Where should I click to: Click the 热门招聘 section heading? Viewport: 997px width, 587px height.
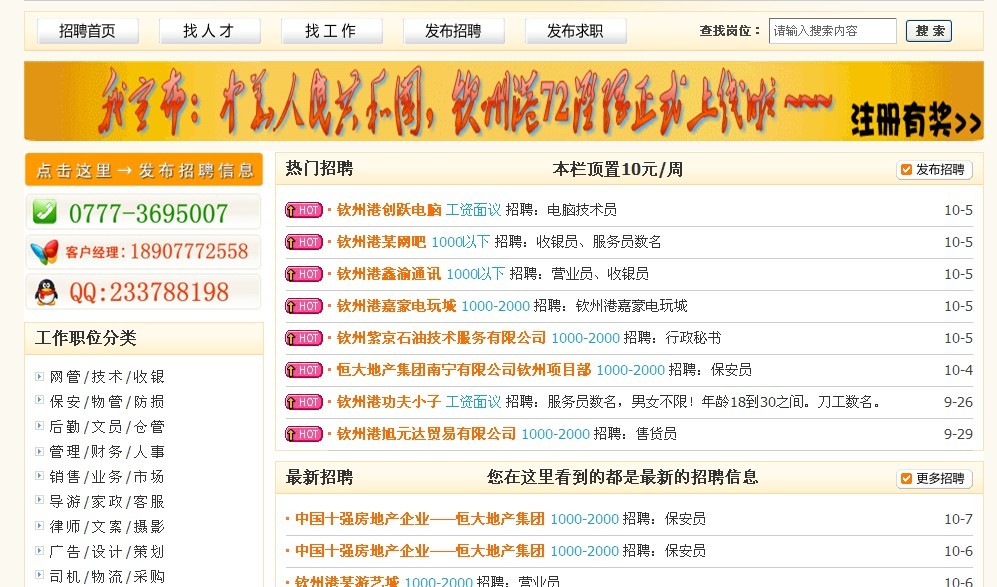click(x=319, y=169)
